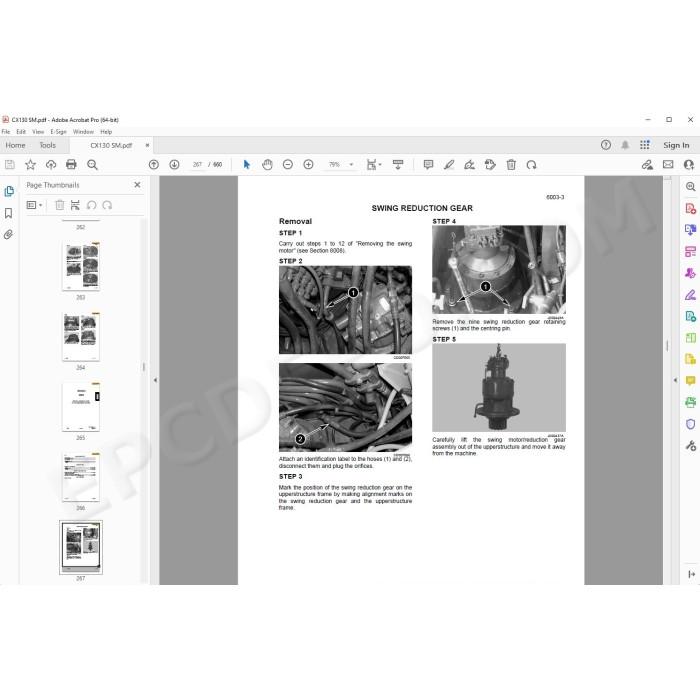Screen dimensions: 700x700
Task: Open the scrolling mode toolbar icon
Action: click(398, 165)
